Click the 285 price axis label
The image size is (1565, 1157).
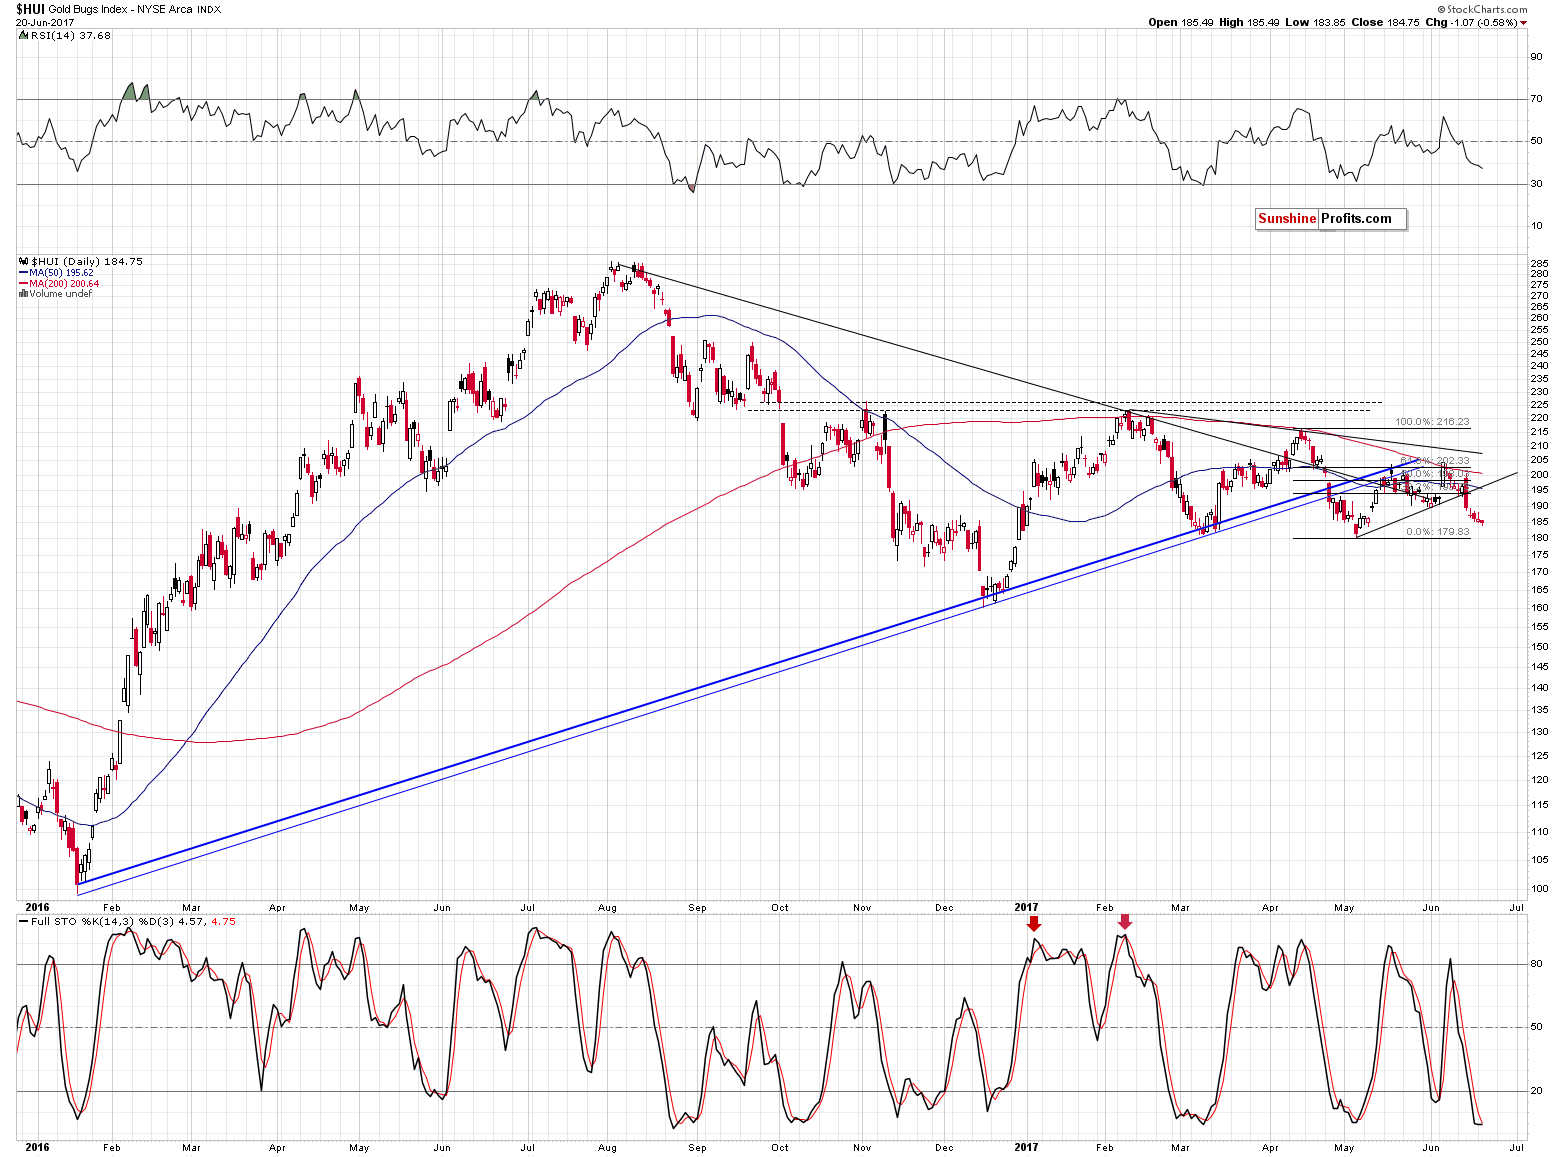[x=1539, y=263]
